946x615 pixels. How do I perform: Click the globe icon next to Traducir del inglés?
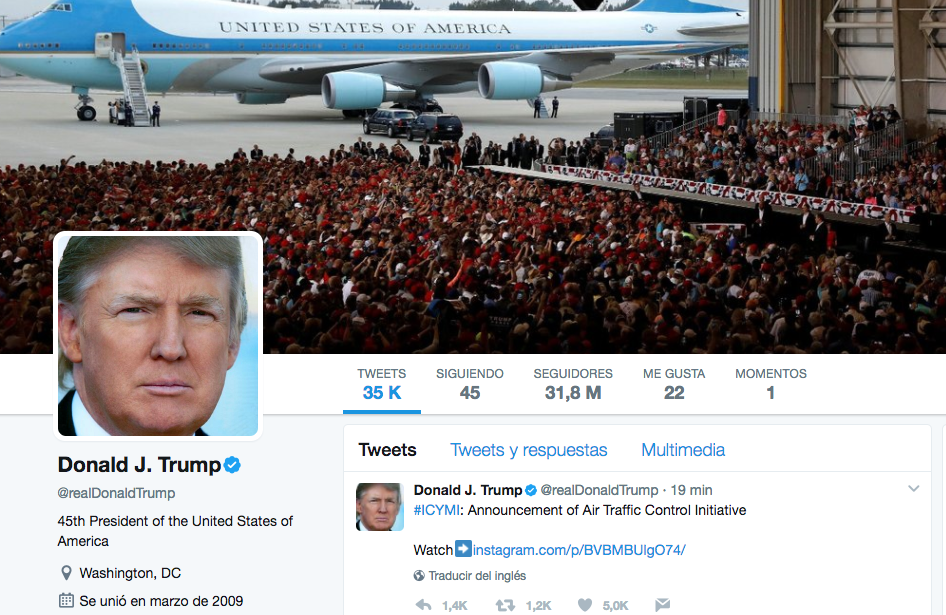coord(419,576)
